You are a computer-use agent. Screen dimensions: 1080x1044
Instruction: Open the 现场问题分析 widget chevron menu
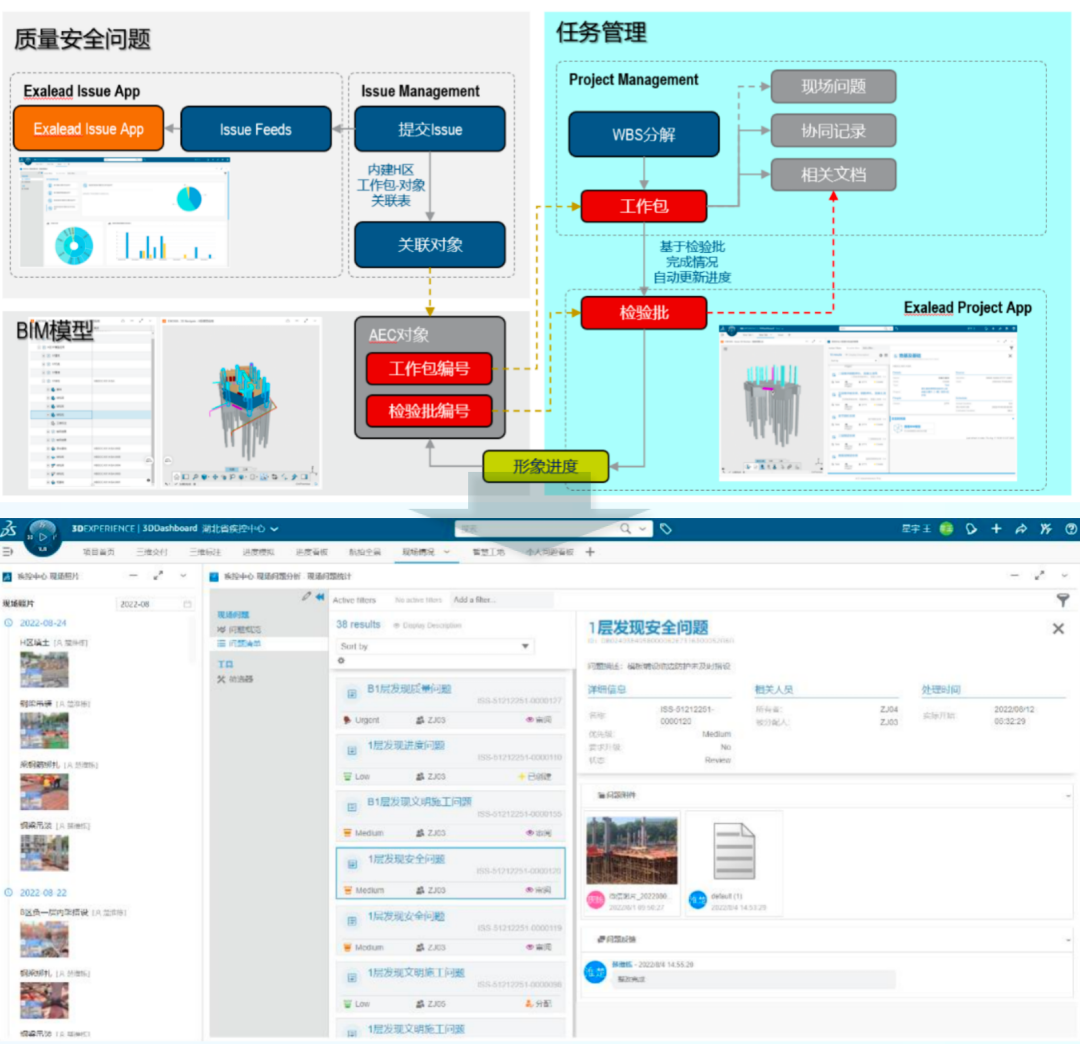[1064, 576]
